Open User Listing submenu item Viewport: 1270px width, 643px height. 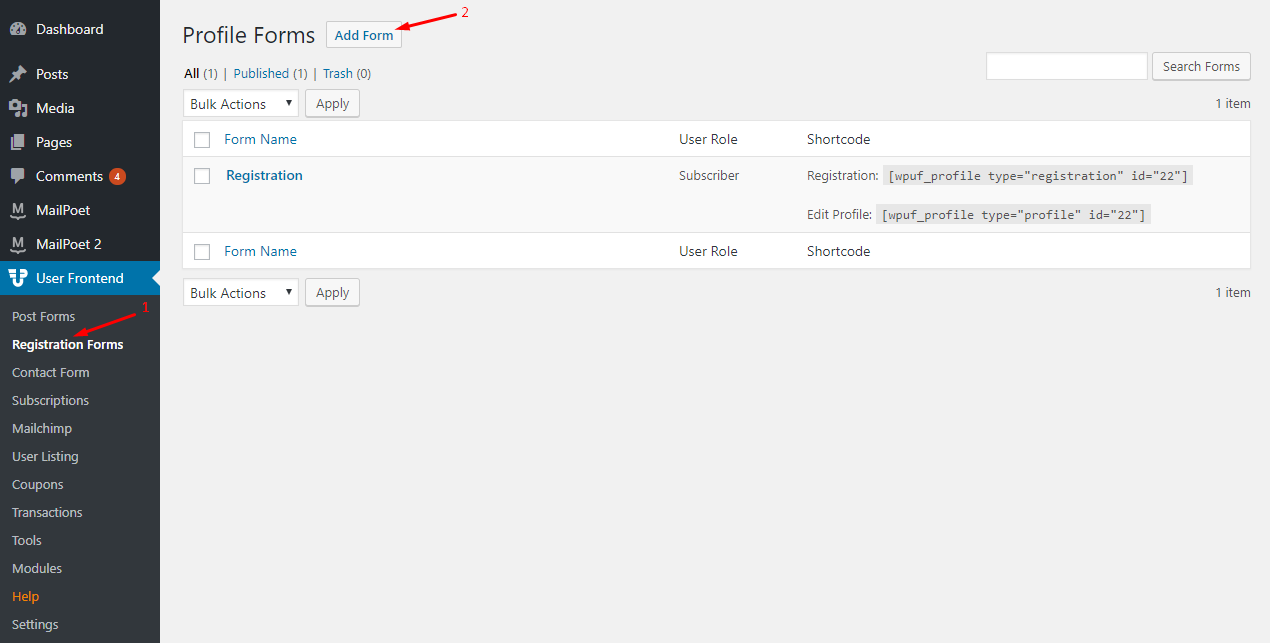pyautogui.click(x=45, y=456)
